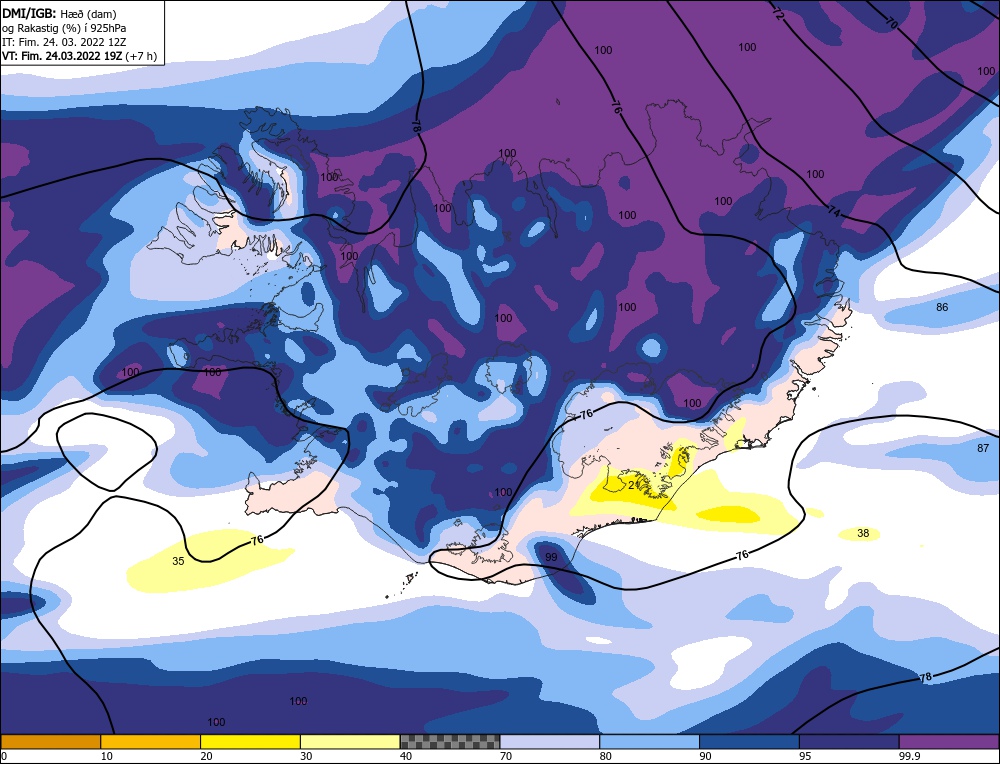This screenshot has height=764, width=1000.
Task: Click the medium blue 90–95 legend swatch
Action: [x=749, y=742]
